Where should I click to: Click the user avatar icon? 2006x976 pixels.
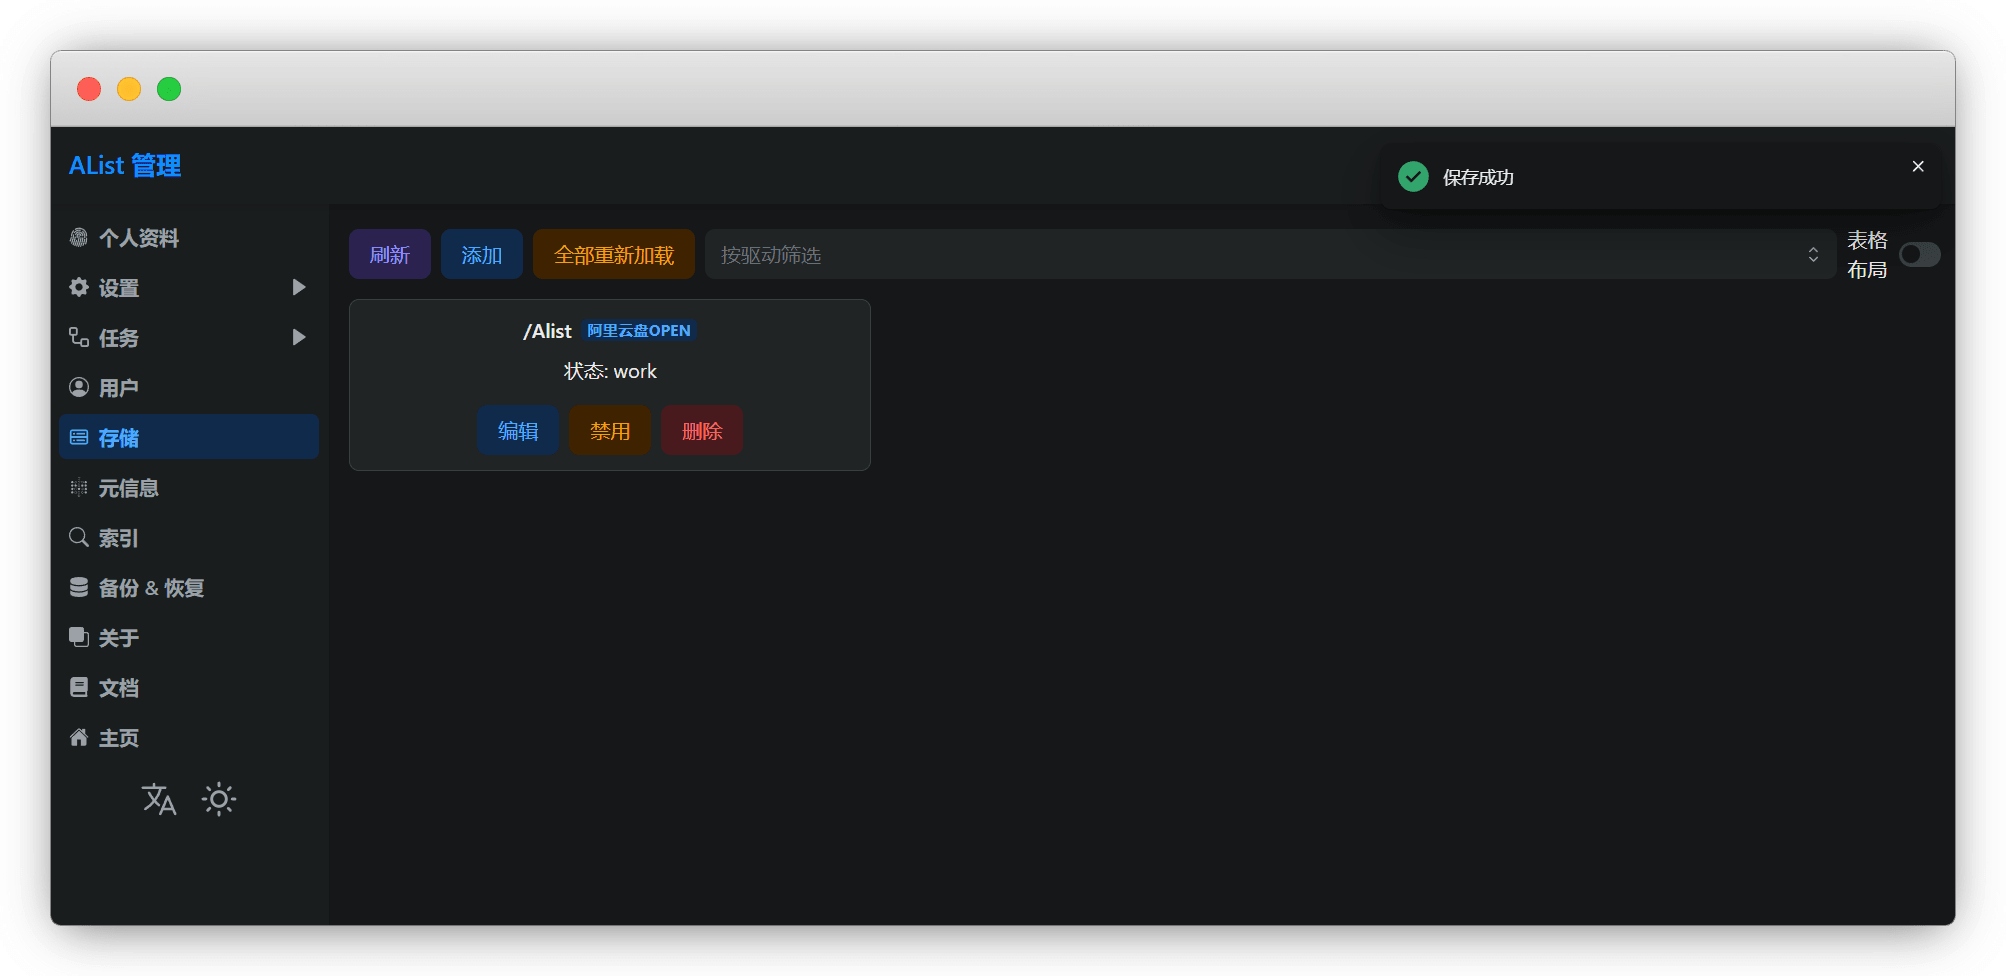coord(79,387)
